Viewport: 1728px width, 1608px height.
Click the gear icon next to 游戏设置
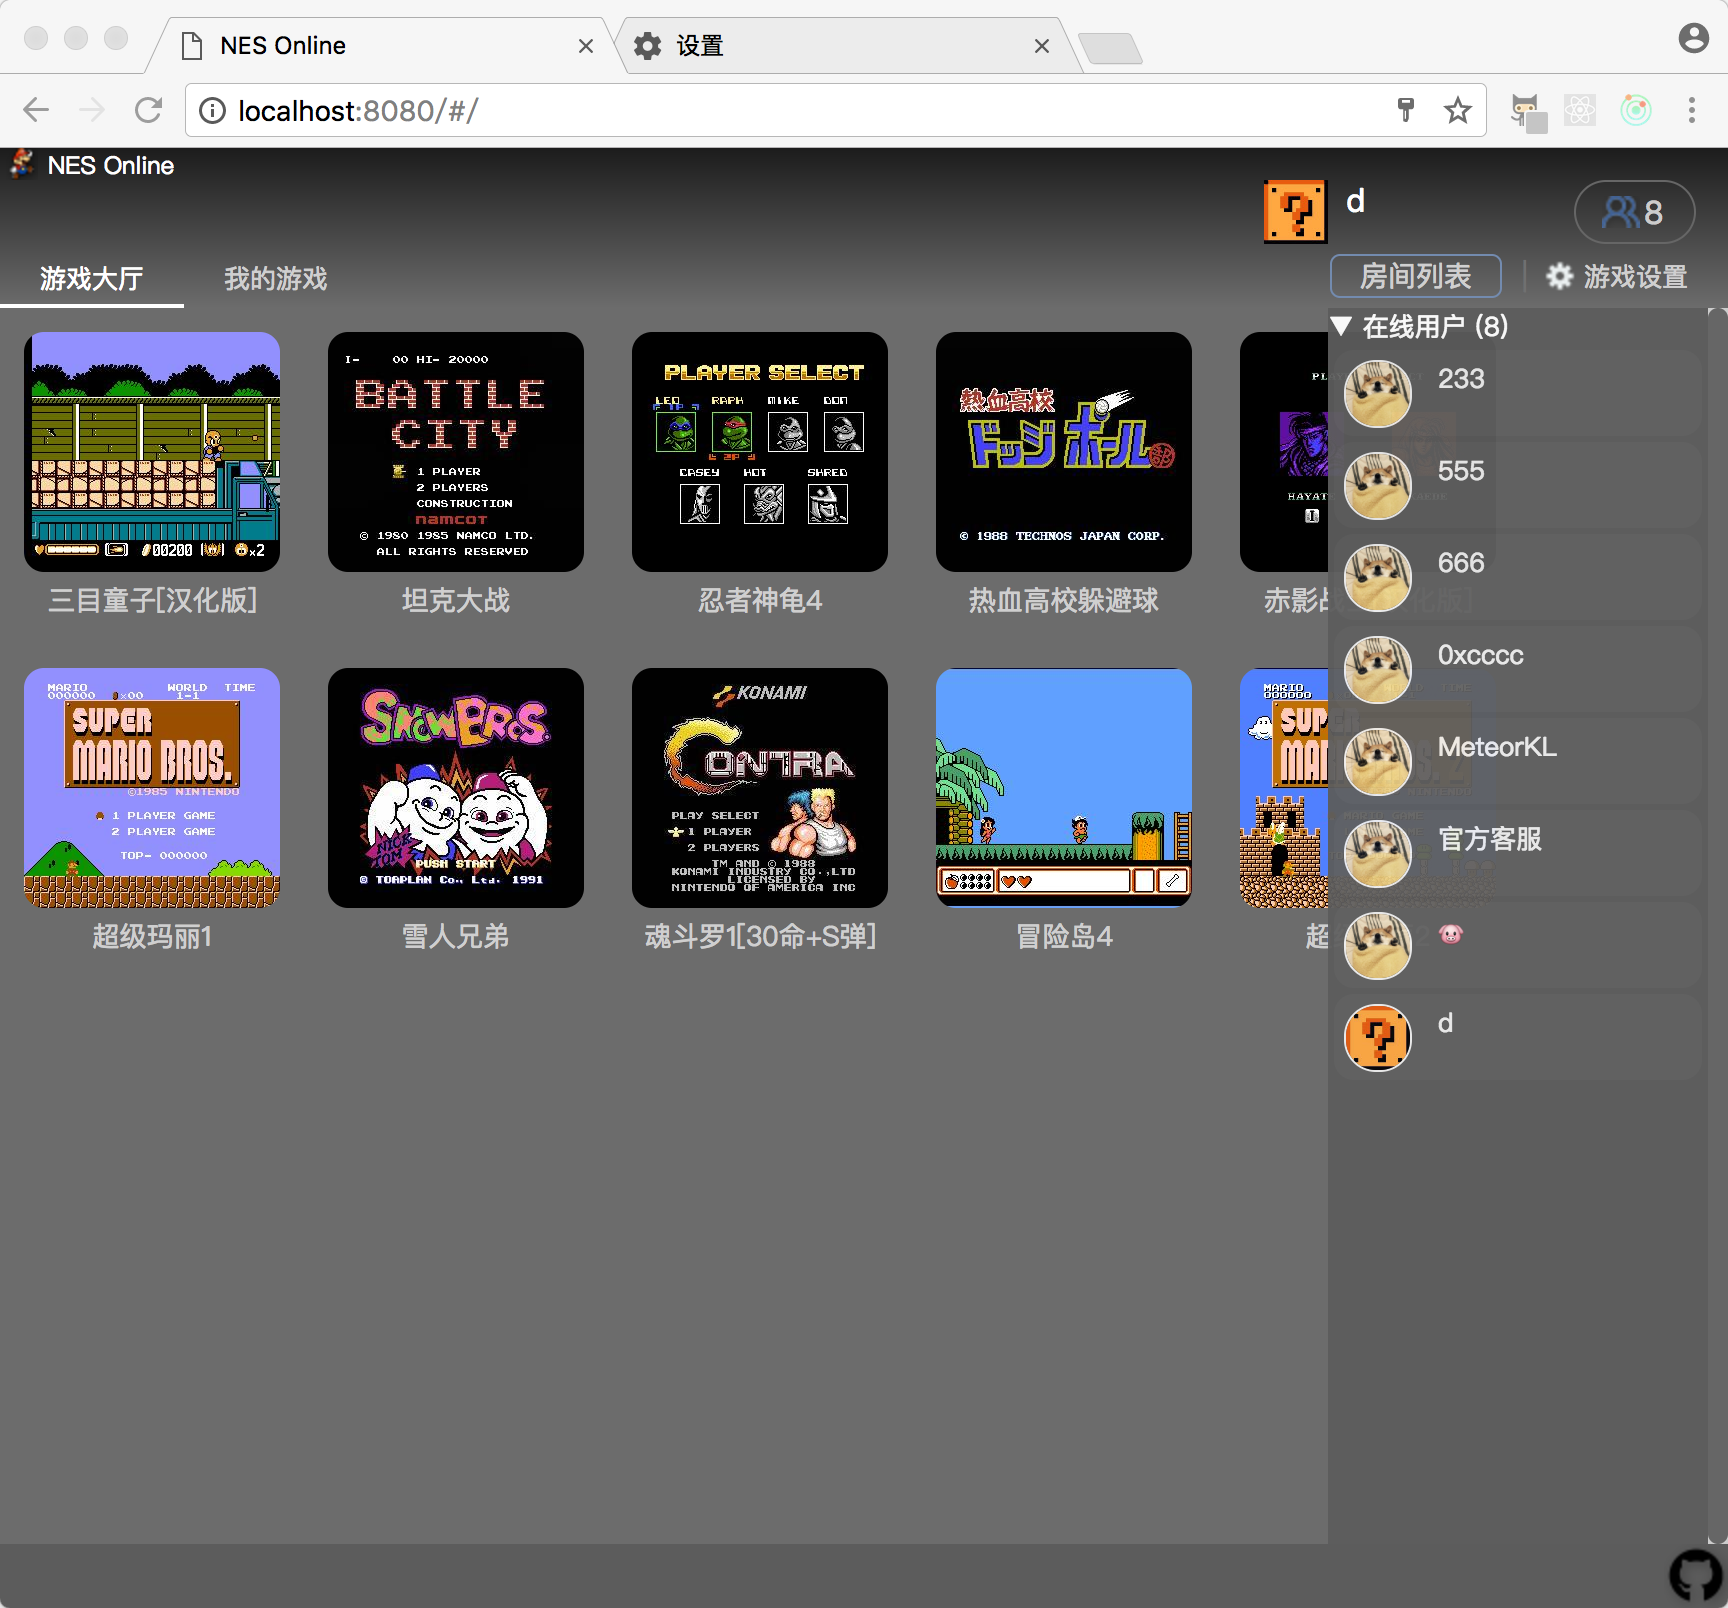point(1559,276)
